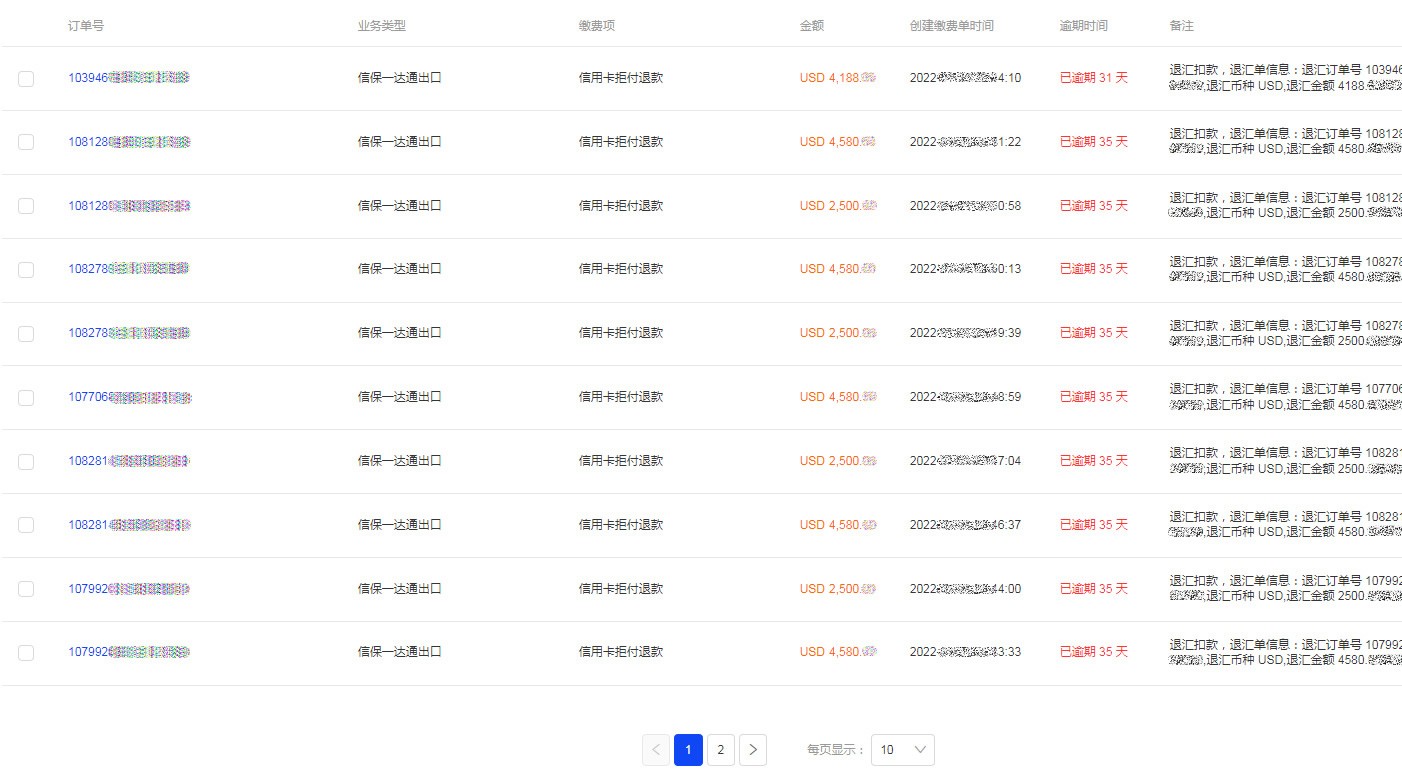Select page 1 in pagination
Viewport: 1402px width, 779px height.
[x=688, y=750]
